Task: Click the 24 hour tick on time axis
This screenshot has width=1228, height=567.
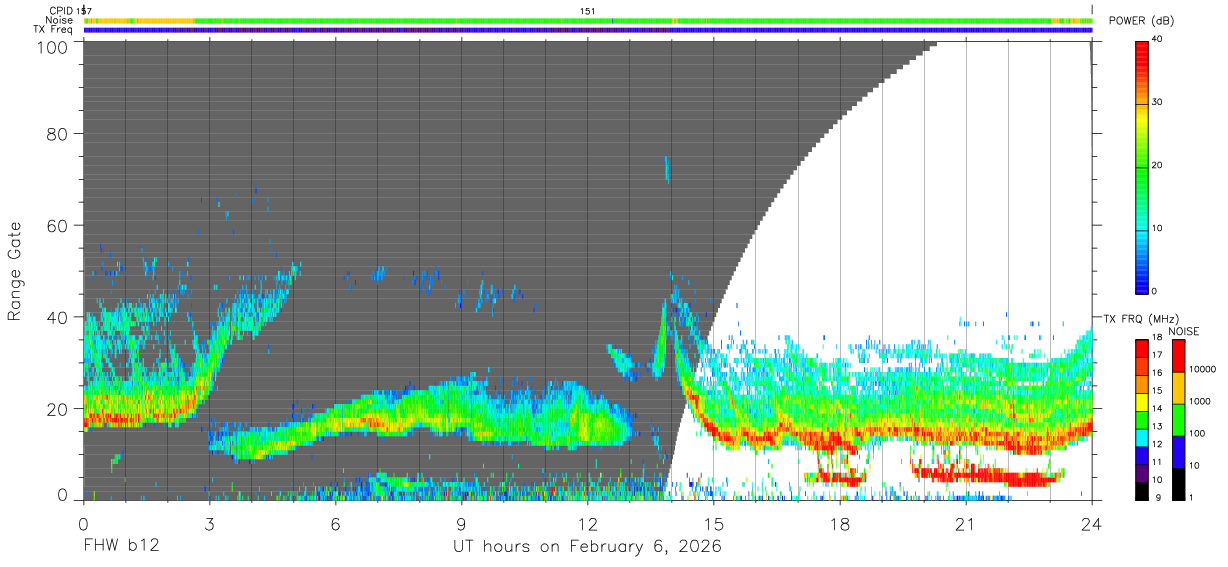Action: point(1092,524)
